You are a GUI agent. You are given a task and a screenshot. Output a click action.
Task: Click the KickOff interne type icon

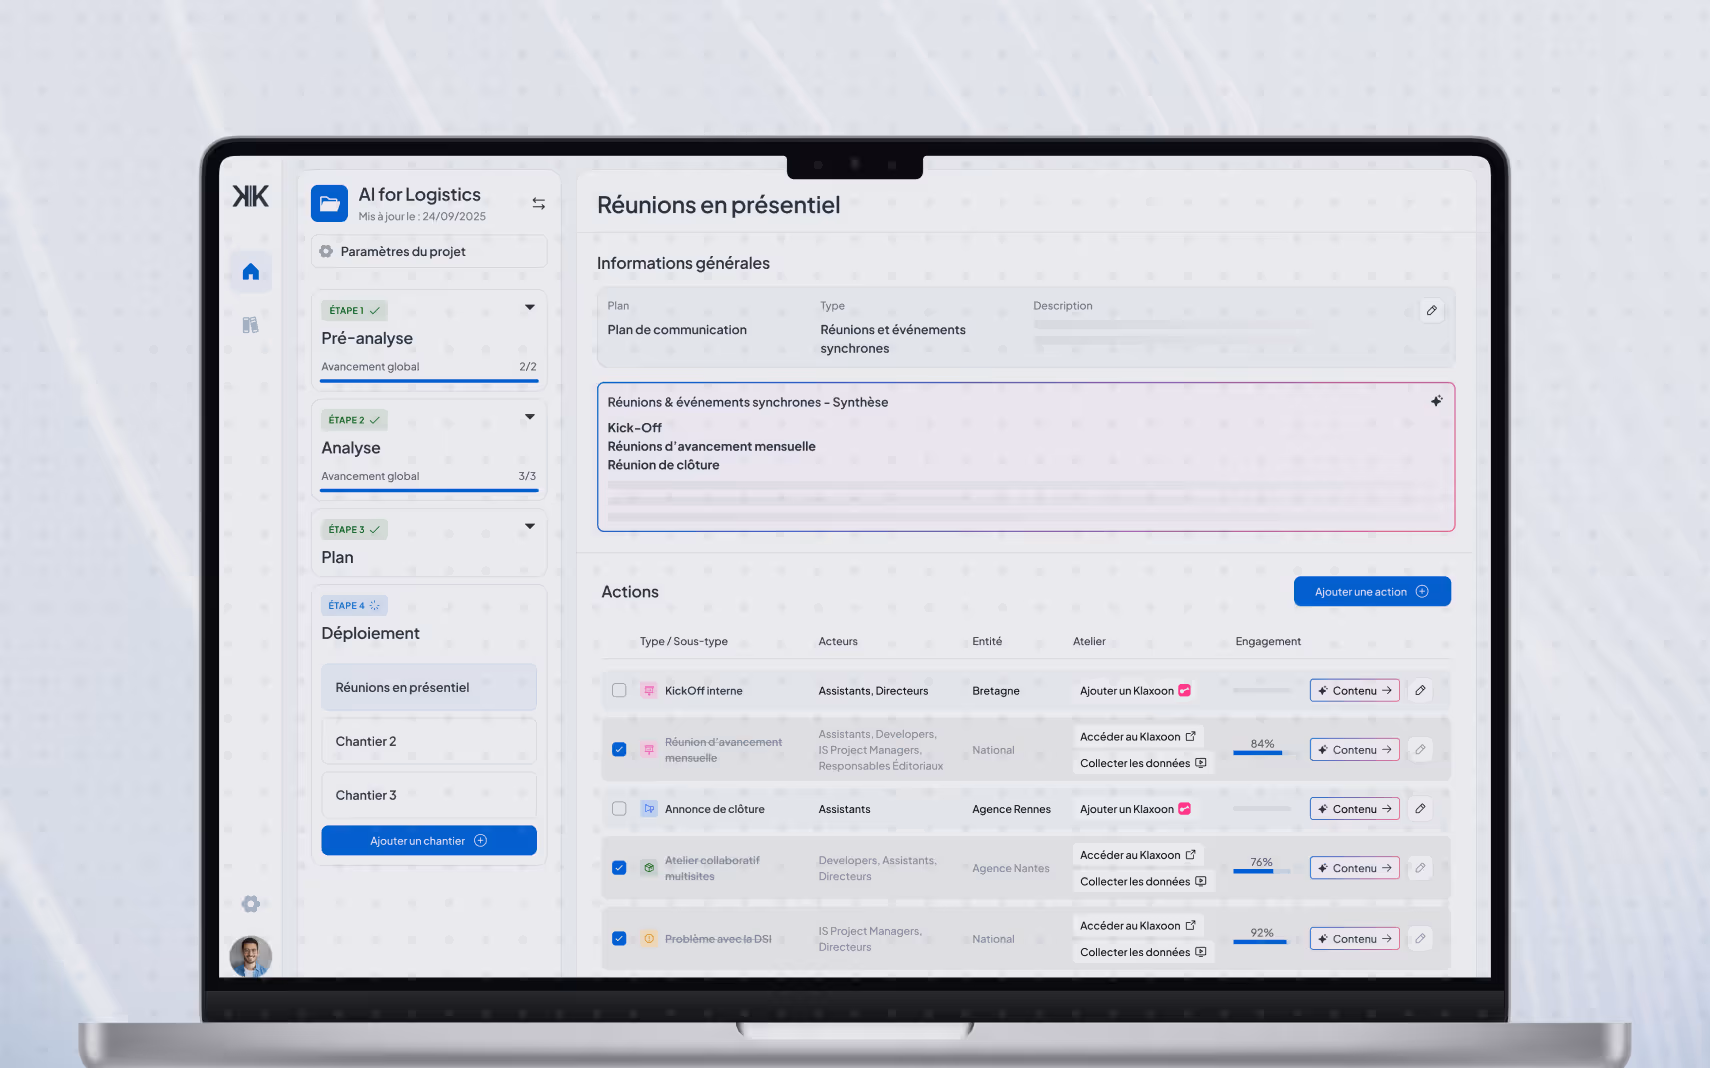649,691
